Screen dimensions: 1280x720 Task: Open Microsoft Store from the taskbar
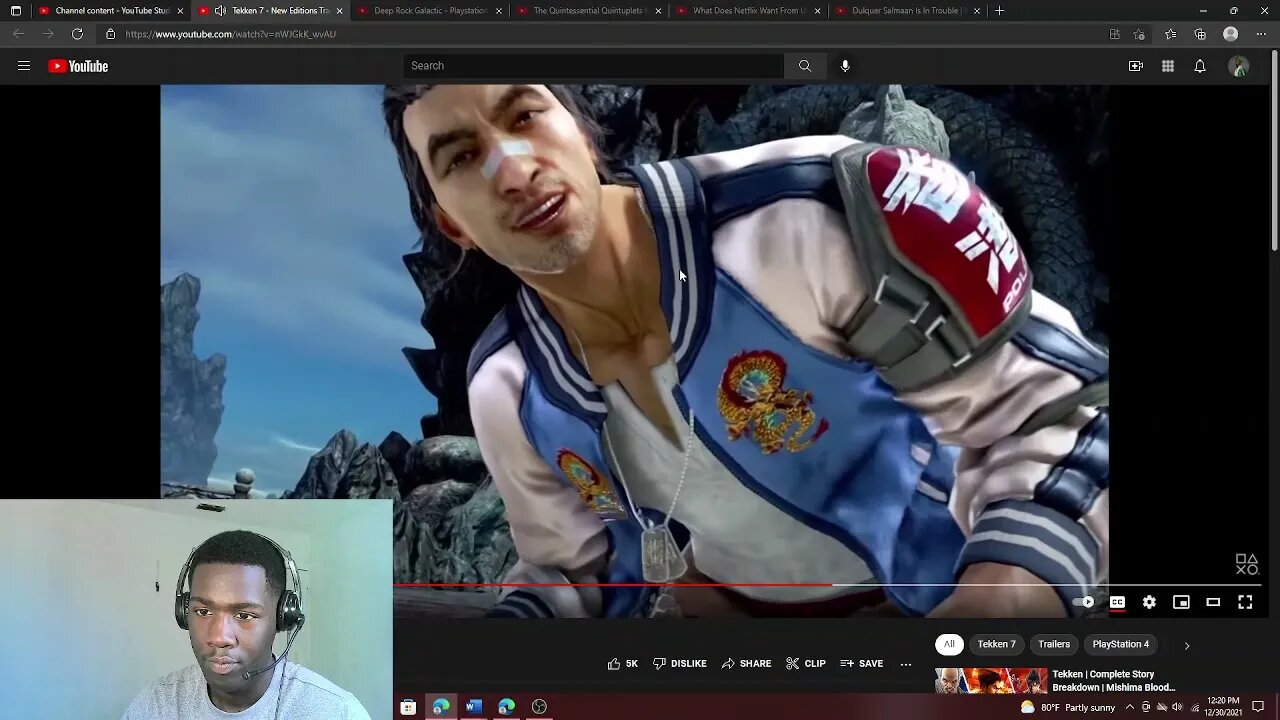click(x=408, y=707)
